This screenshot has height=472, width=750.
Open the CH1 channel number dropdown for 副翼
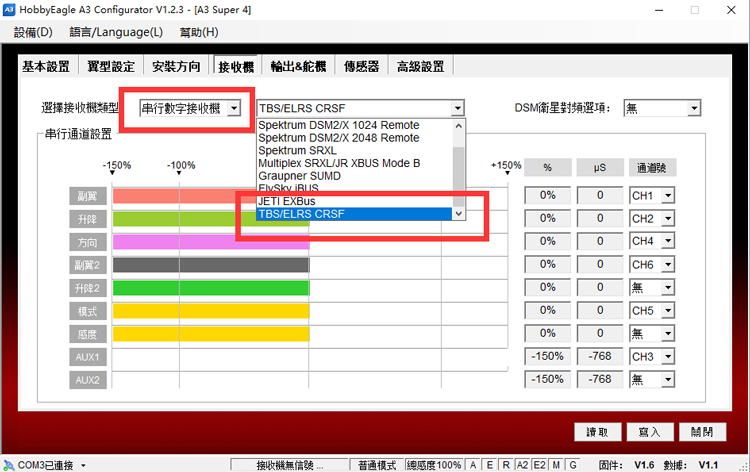click(x=652, y=195)
